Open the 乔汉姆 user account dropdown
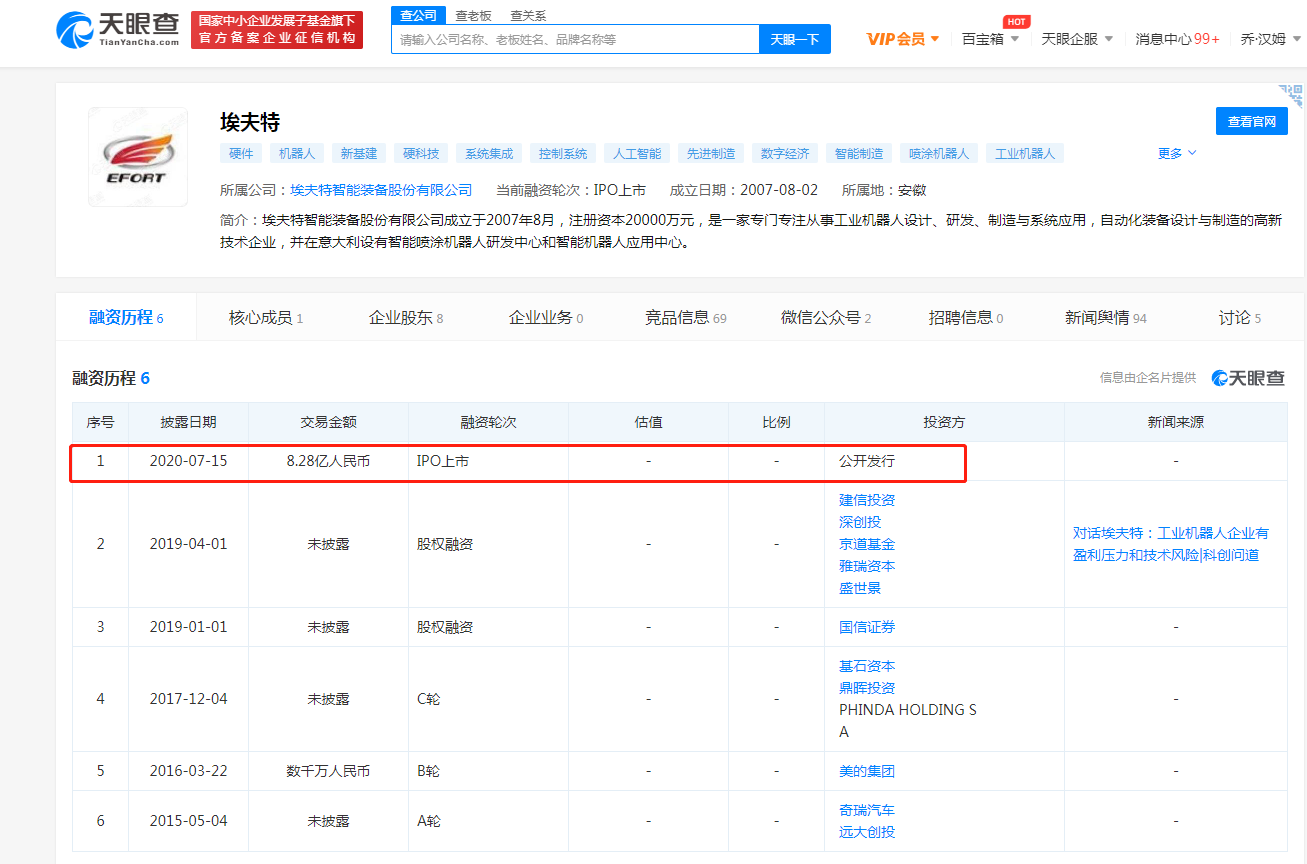This screenshot has height=864, width=1307. pyautogui.click(x=1270, y=39)
